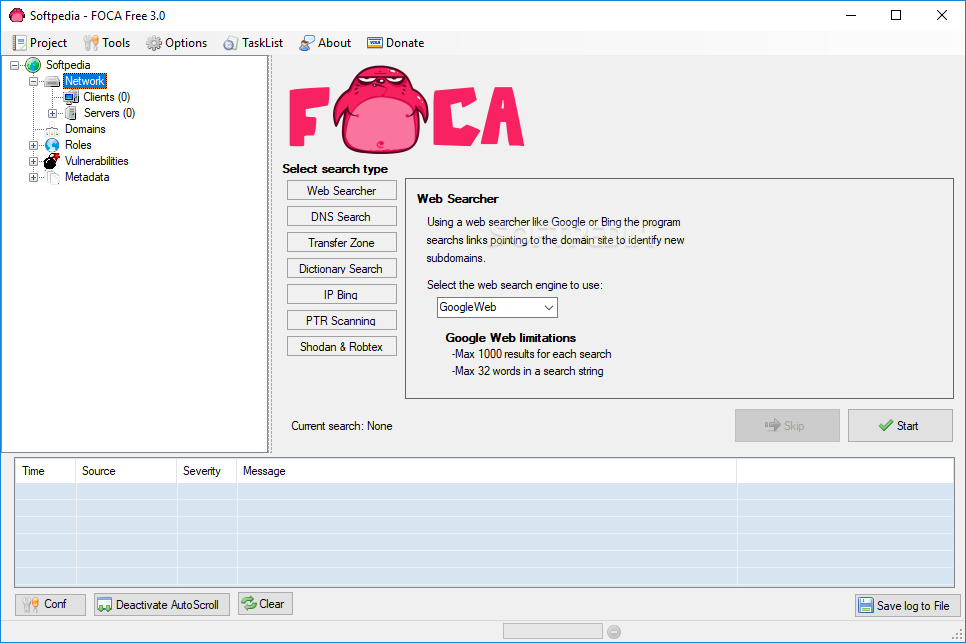Image resolution: width=966 pixels, height=643 pixels.
Task: Click the Domains icon in tree
Action: [x=52, y=129]
